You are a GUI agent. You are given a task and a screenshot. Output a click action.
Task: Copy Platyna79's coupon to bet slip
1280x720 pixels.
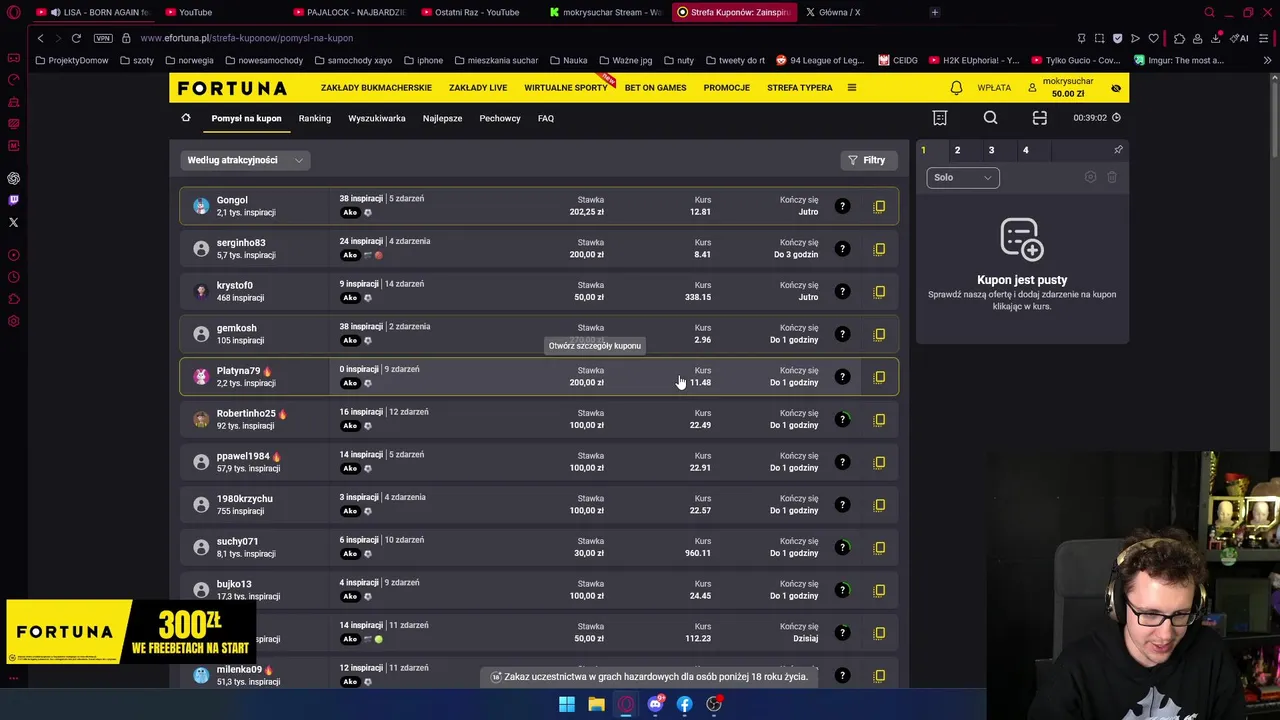click(880, 377)
